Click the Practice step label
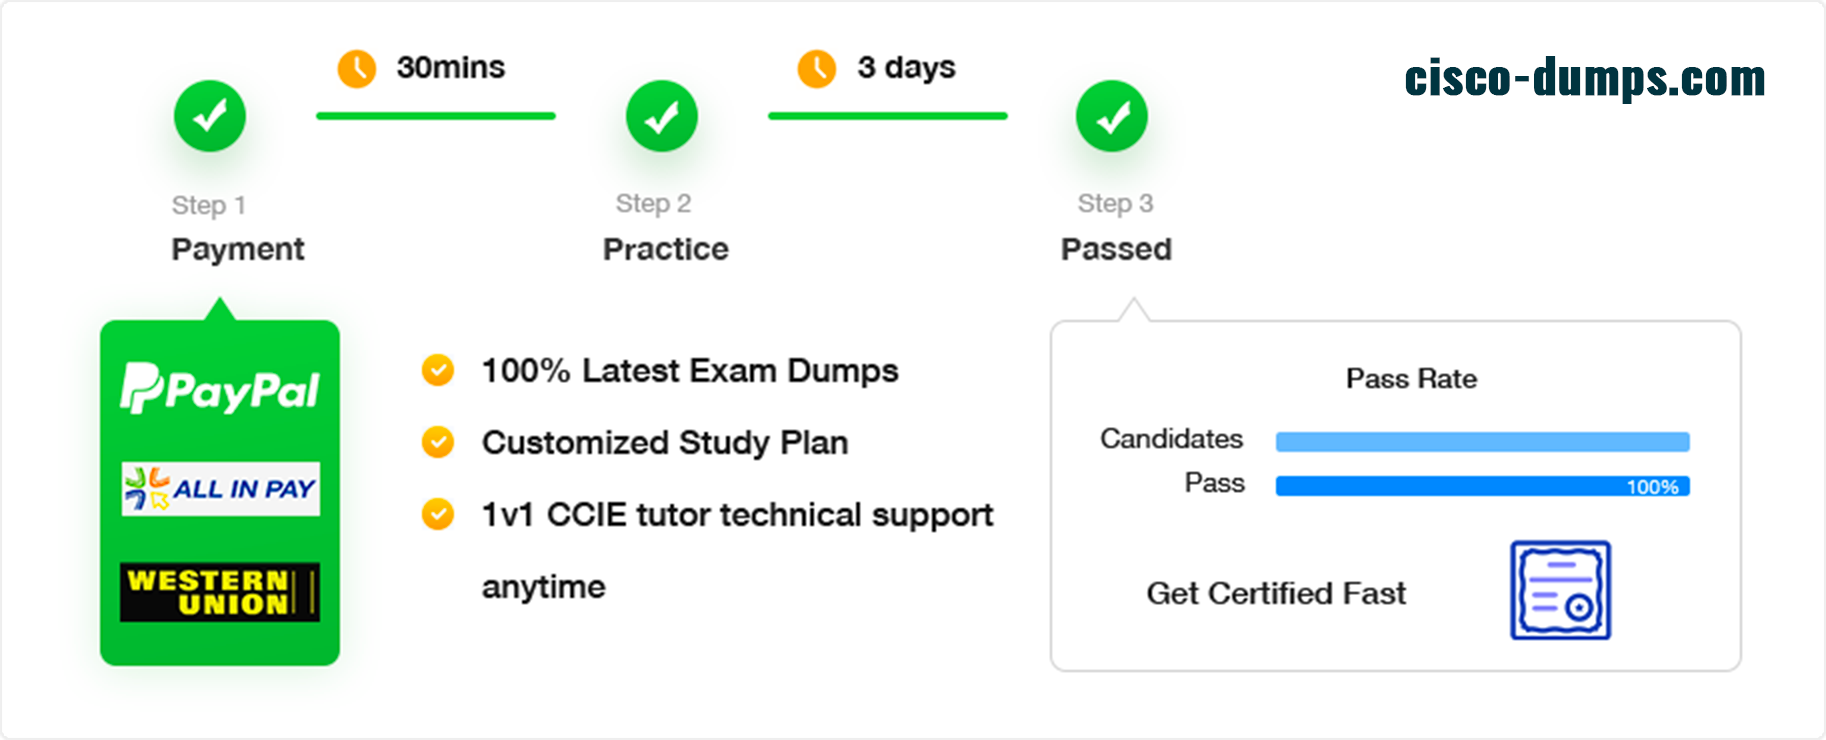The height and width of the screenshot is (740, 1826). [666, 249]
